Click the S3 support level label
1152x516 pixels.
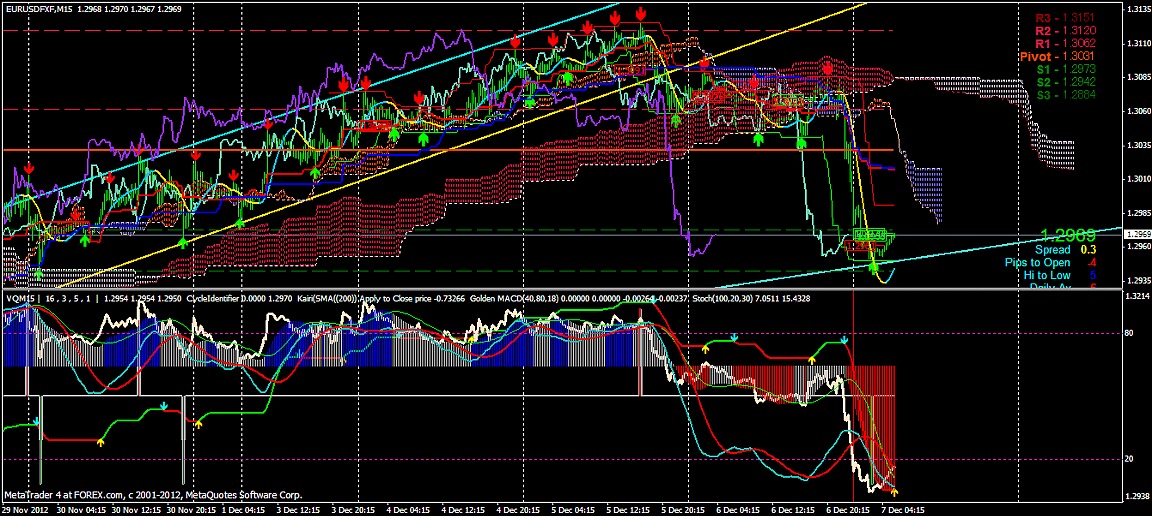(x=1061, y=95)
